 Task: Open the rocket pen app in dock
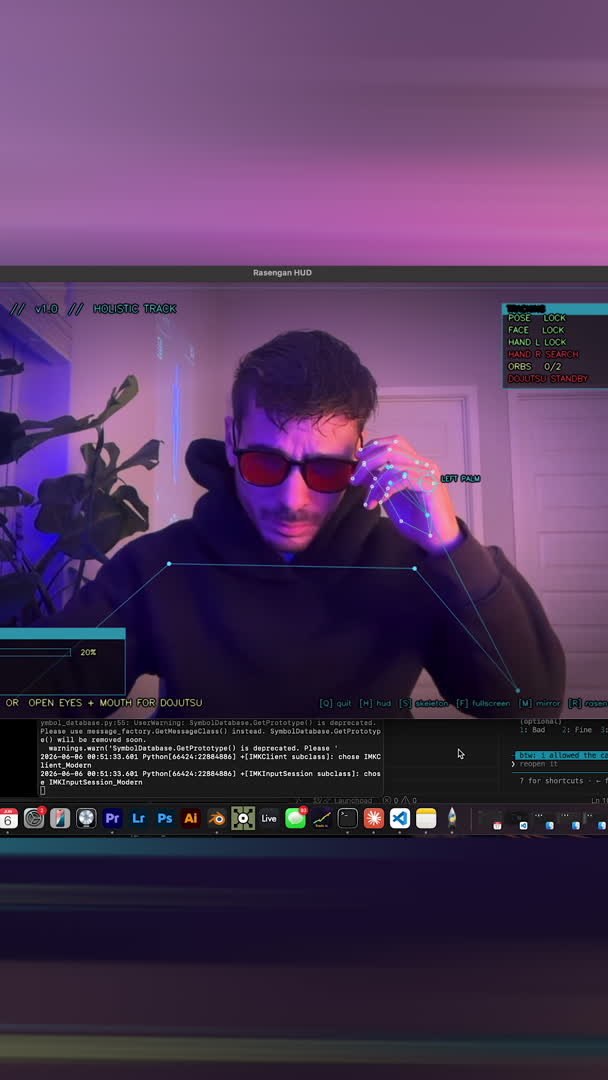click(452, 818)
